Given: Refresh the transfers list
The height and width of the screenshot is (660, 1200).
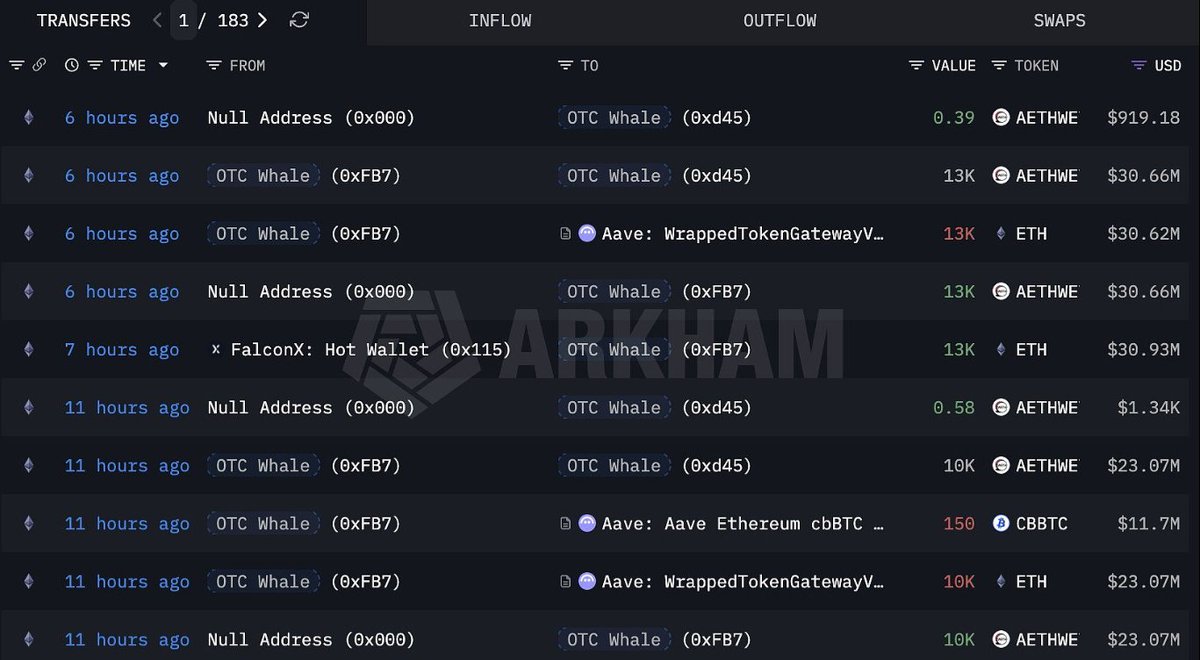Looking at the screenshot, I should pos(299,20).
